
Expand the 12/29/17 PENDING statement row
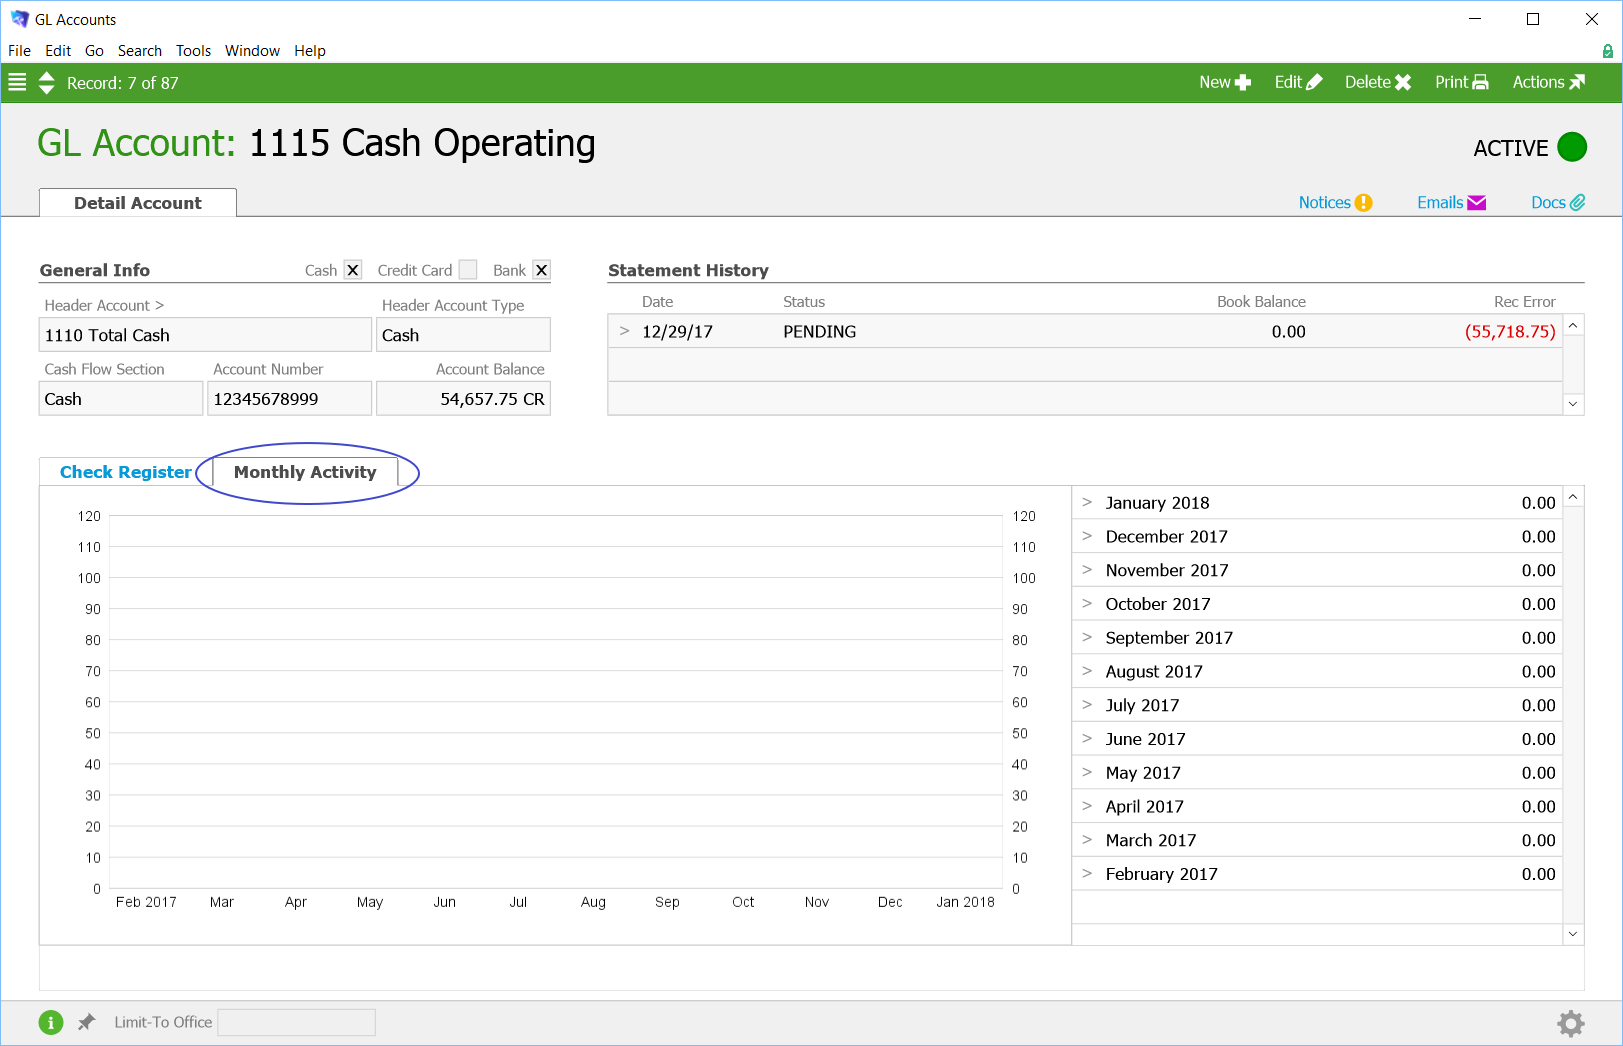pos(624,331)
